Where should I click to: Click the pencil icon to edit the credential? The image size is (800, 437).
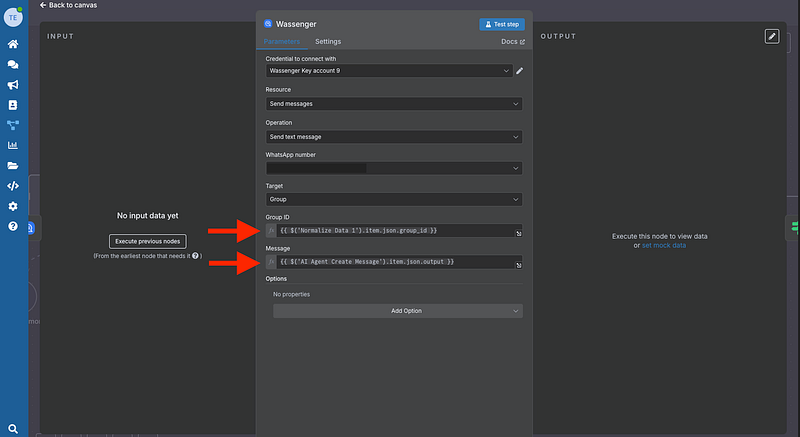click(x=519, y=71)
